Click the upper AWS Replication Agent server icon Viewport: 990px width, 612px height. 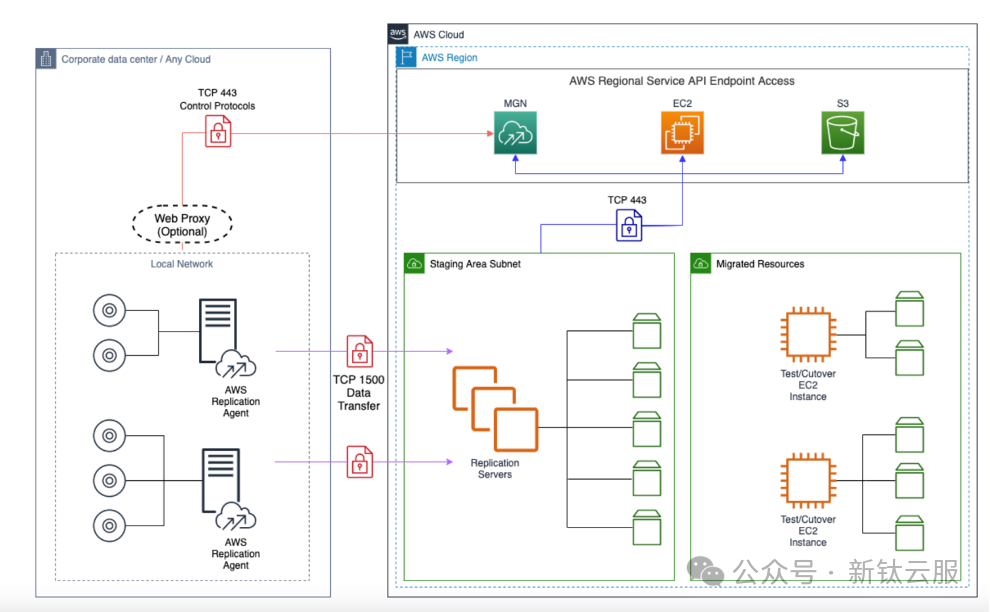[x=227, y=339]
